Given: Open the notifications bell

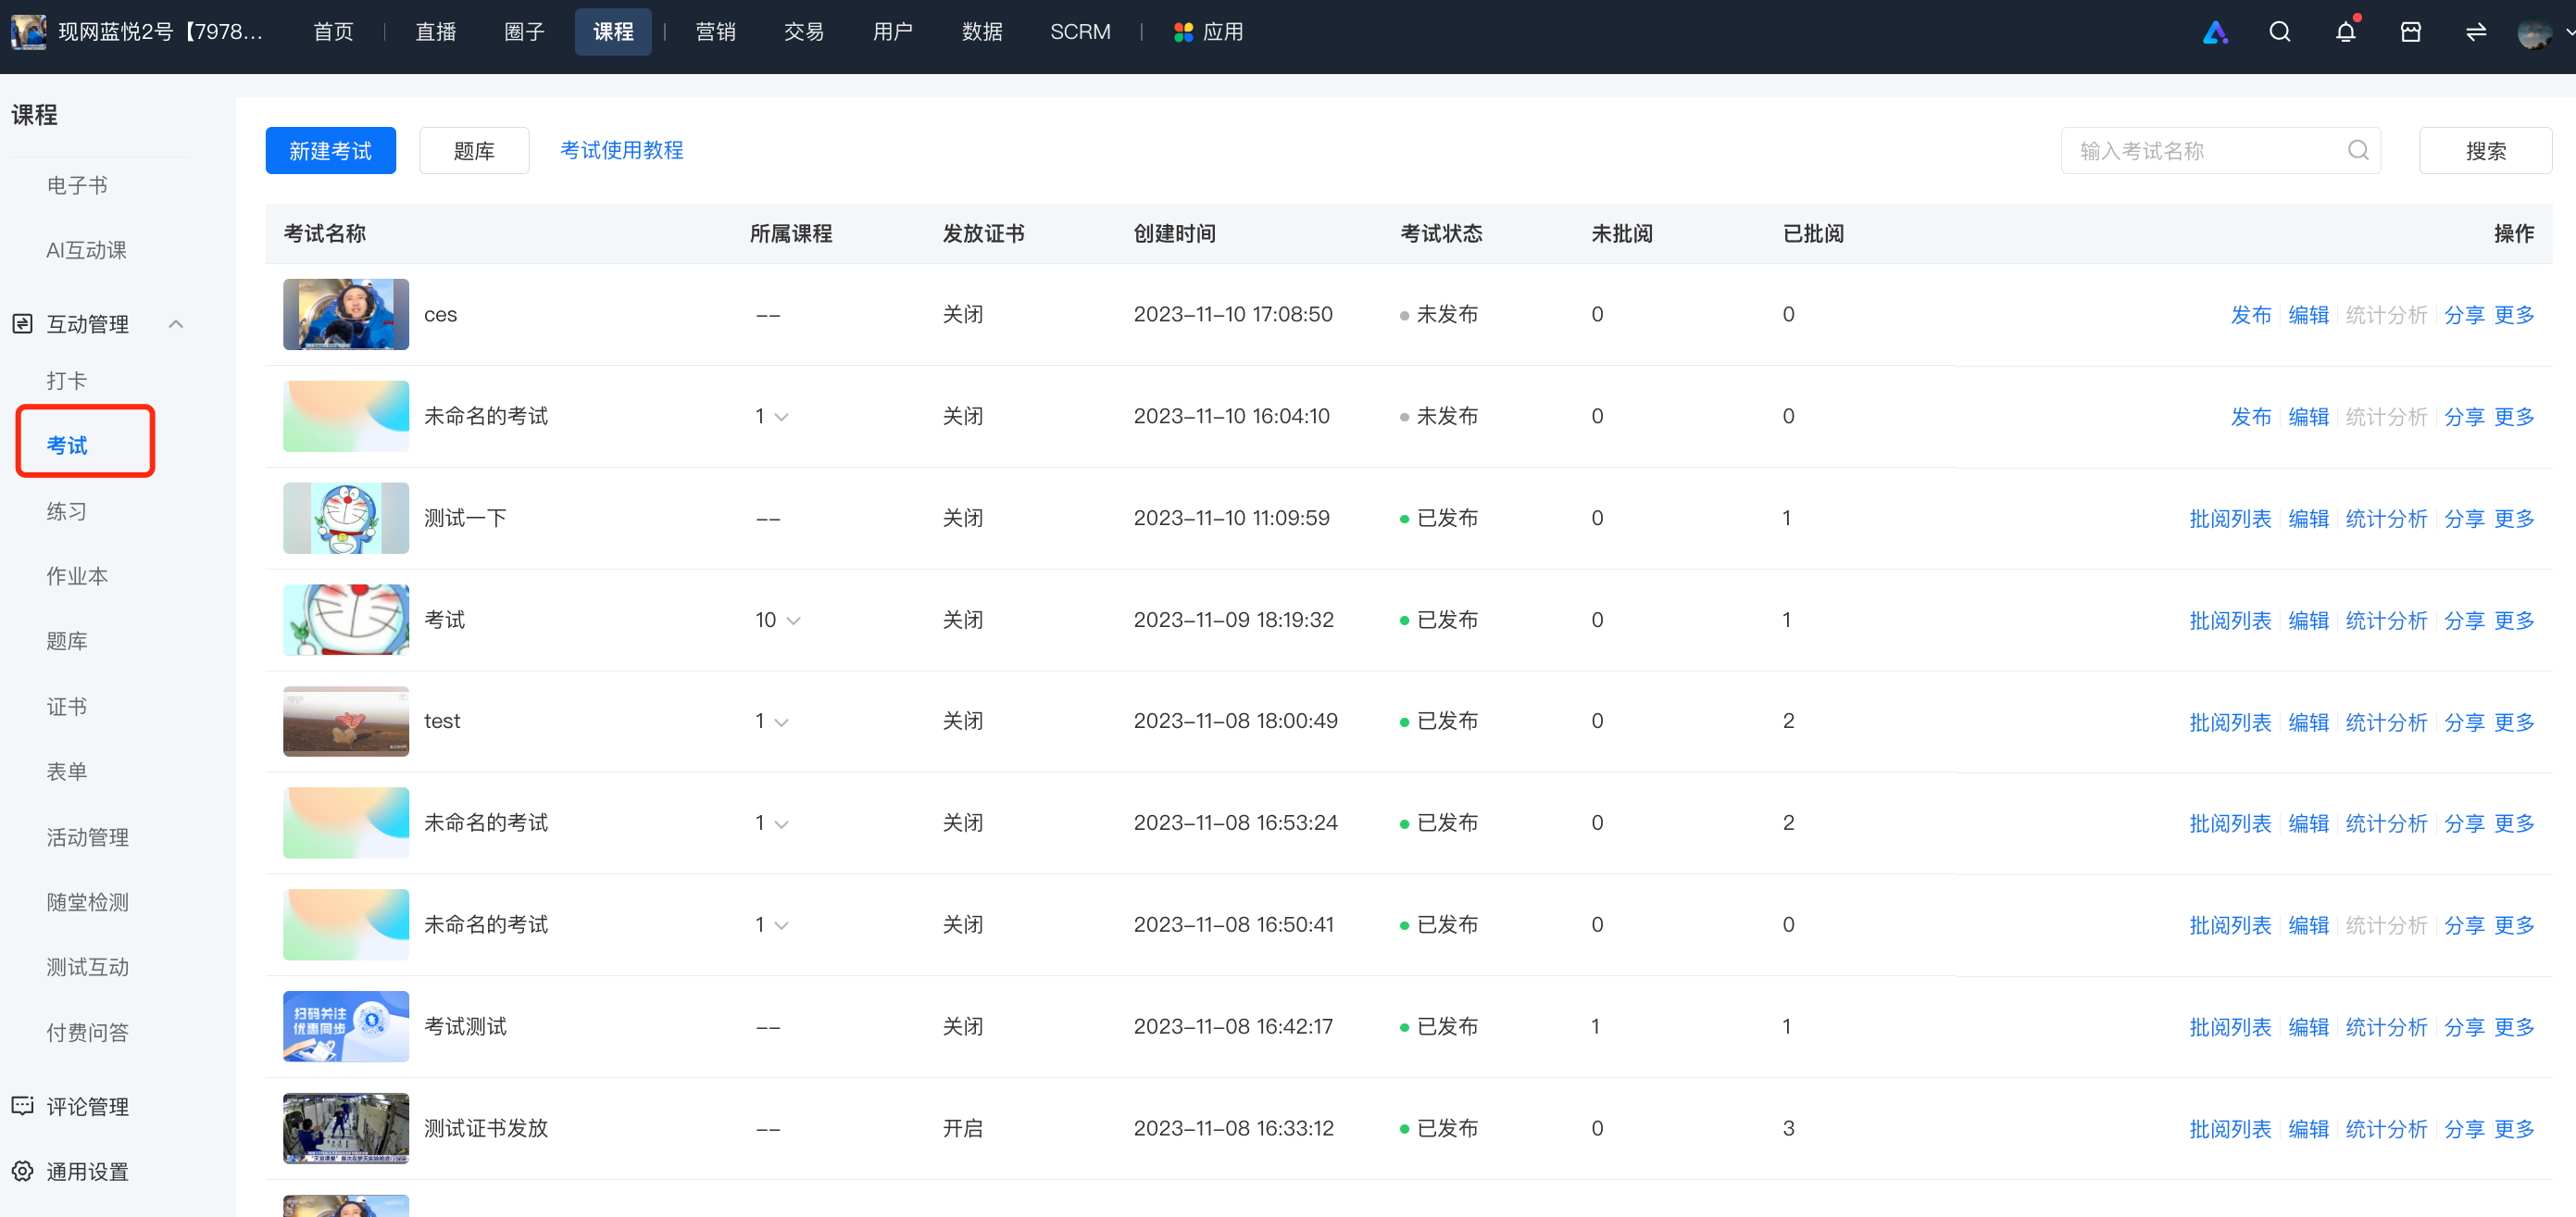Looking at the screenshot, I should tap(2345, 32).
